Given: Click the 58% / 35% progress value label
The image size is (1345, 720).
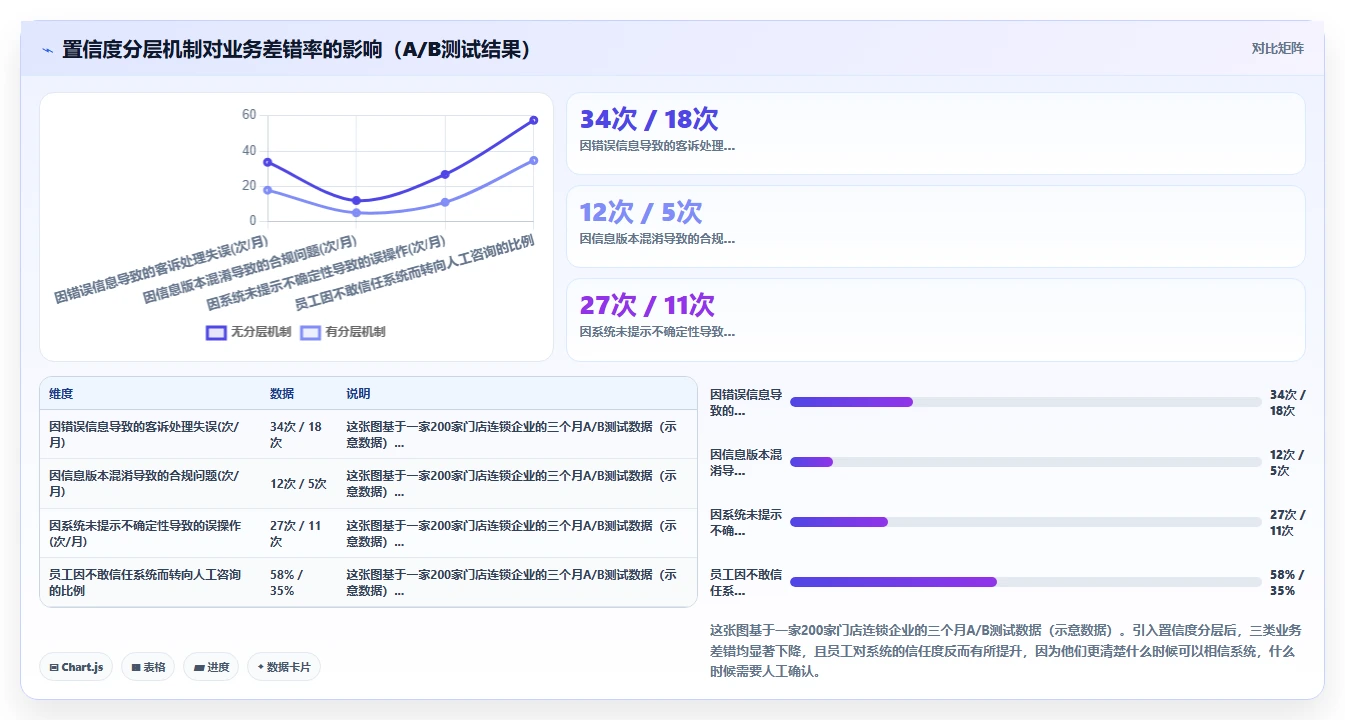Looking at the screenshot, I should pos(1287,582).
